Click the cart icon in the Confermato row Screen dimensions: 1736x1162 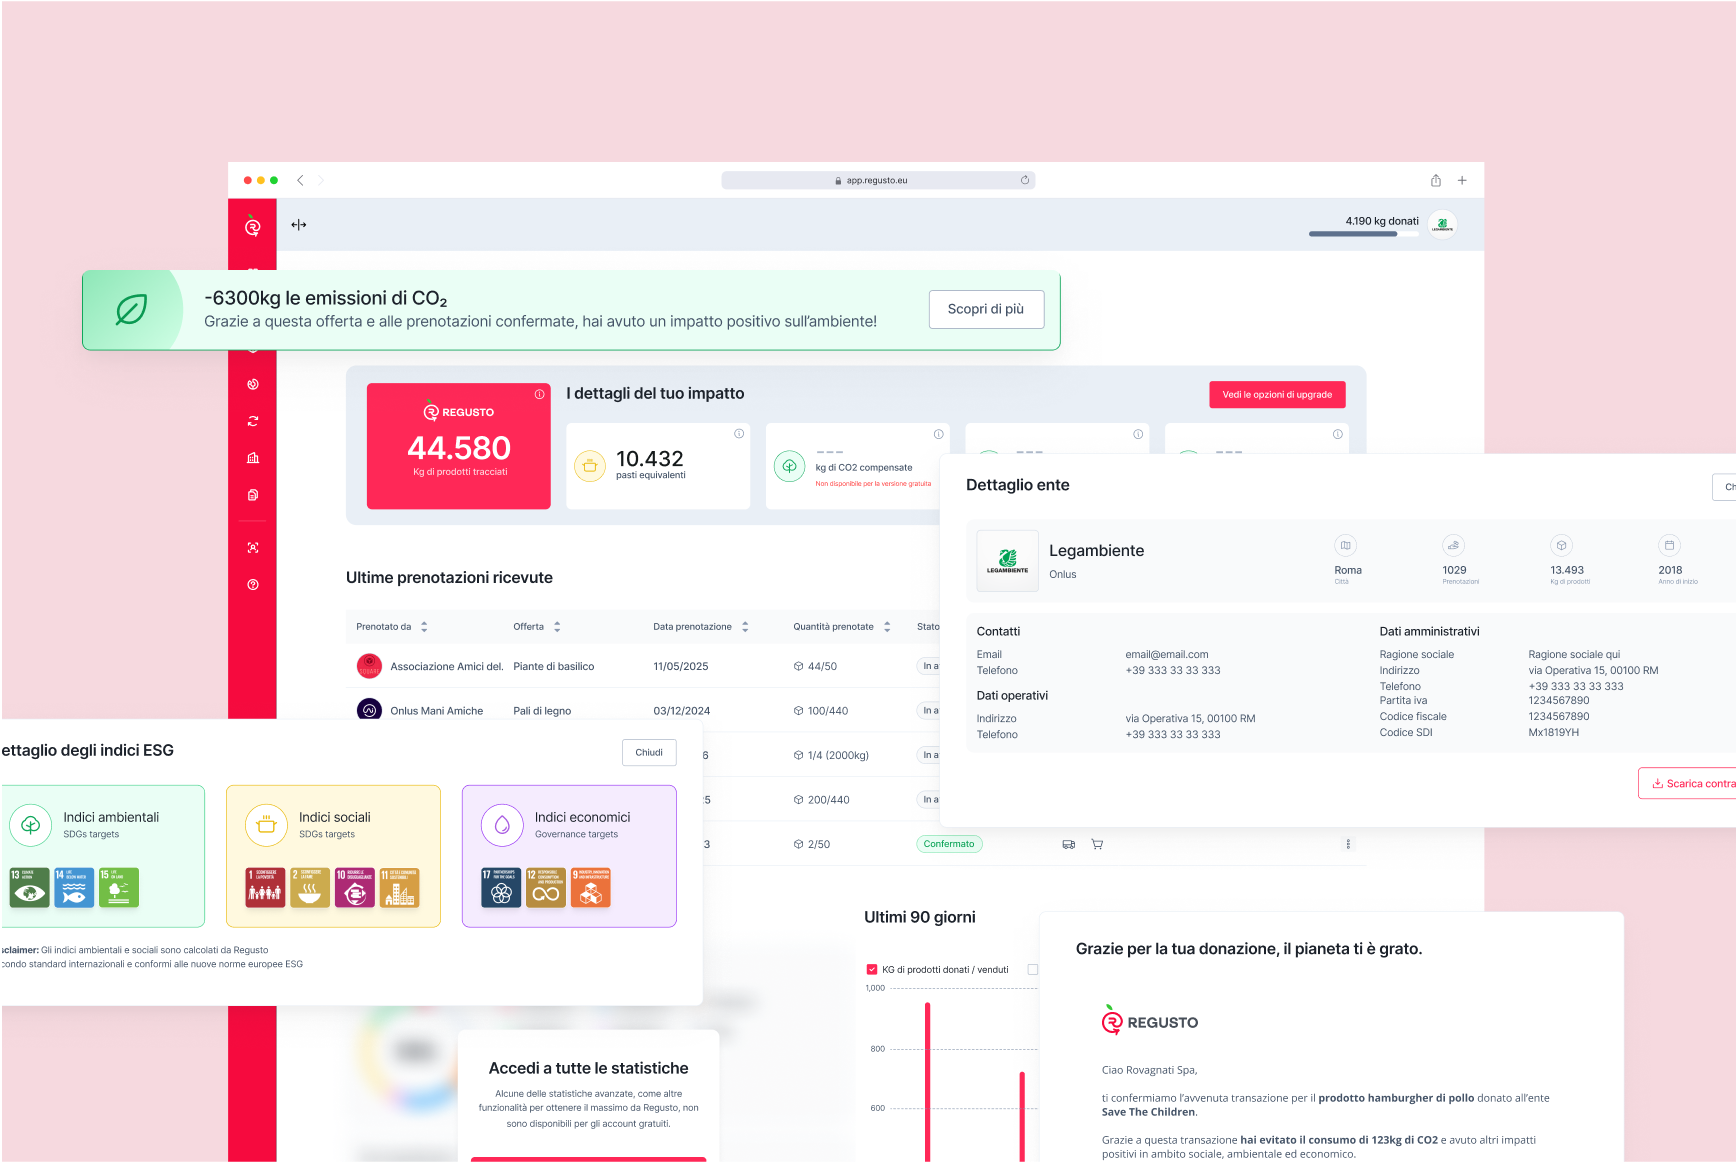1097,844
